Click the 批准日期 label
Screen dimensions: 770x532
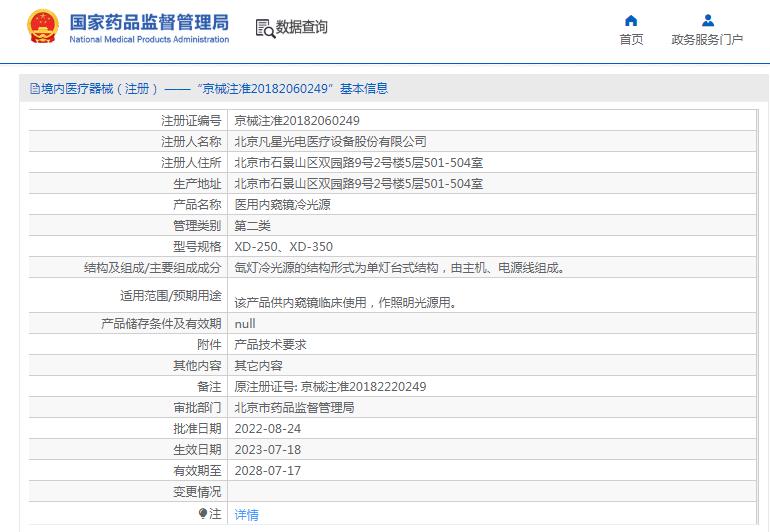pos(197,429)
